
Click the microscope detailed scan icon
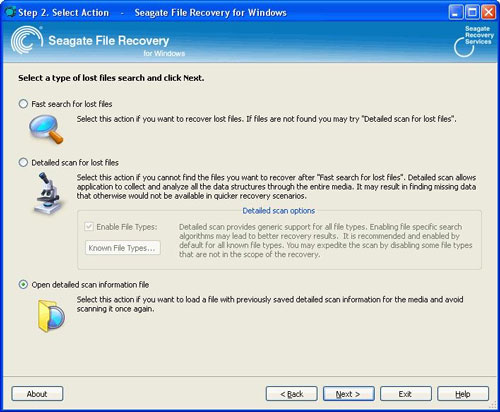49,194
